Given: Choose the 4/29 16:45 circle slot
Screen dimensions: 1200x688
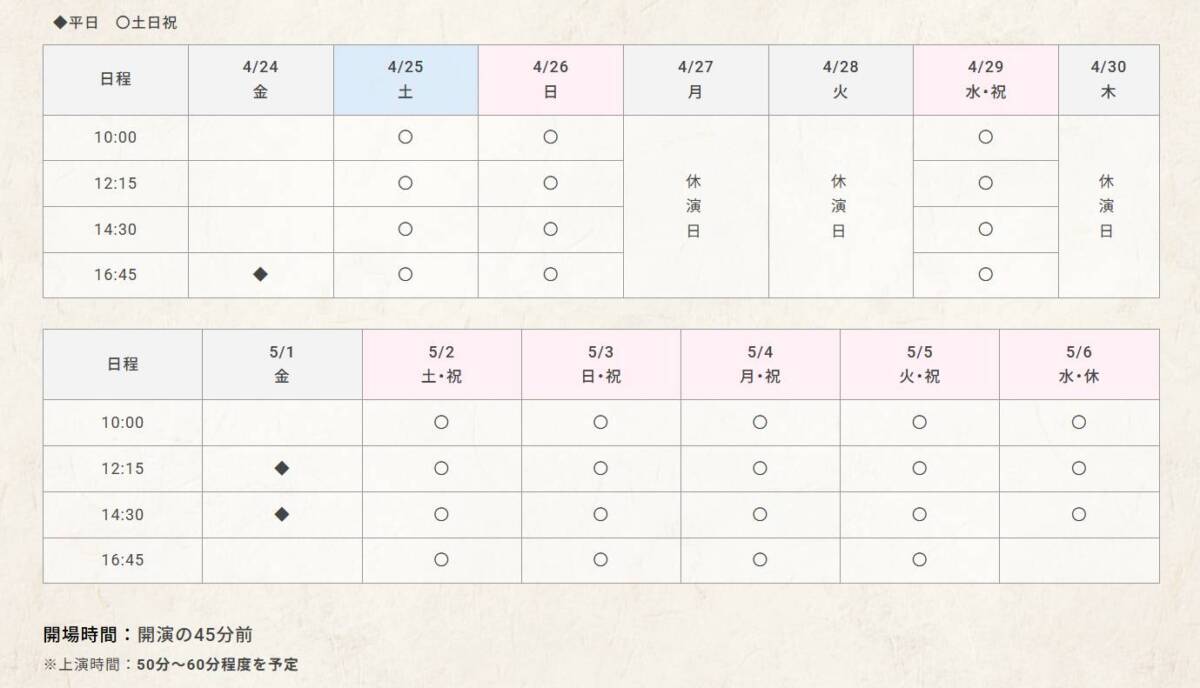Looking at the screenshot, I should [x=985, y=275].
